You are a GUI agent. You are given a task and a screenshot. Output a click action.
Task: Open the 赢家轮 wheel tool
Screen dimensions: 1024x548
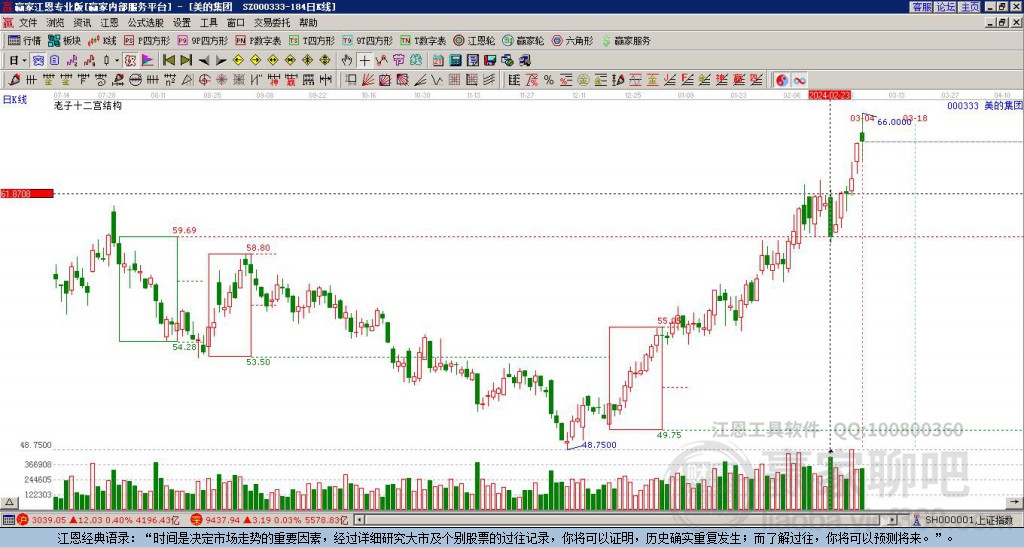(x=523, y=40)
